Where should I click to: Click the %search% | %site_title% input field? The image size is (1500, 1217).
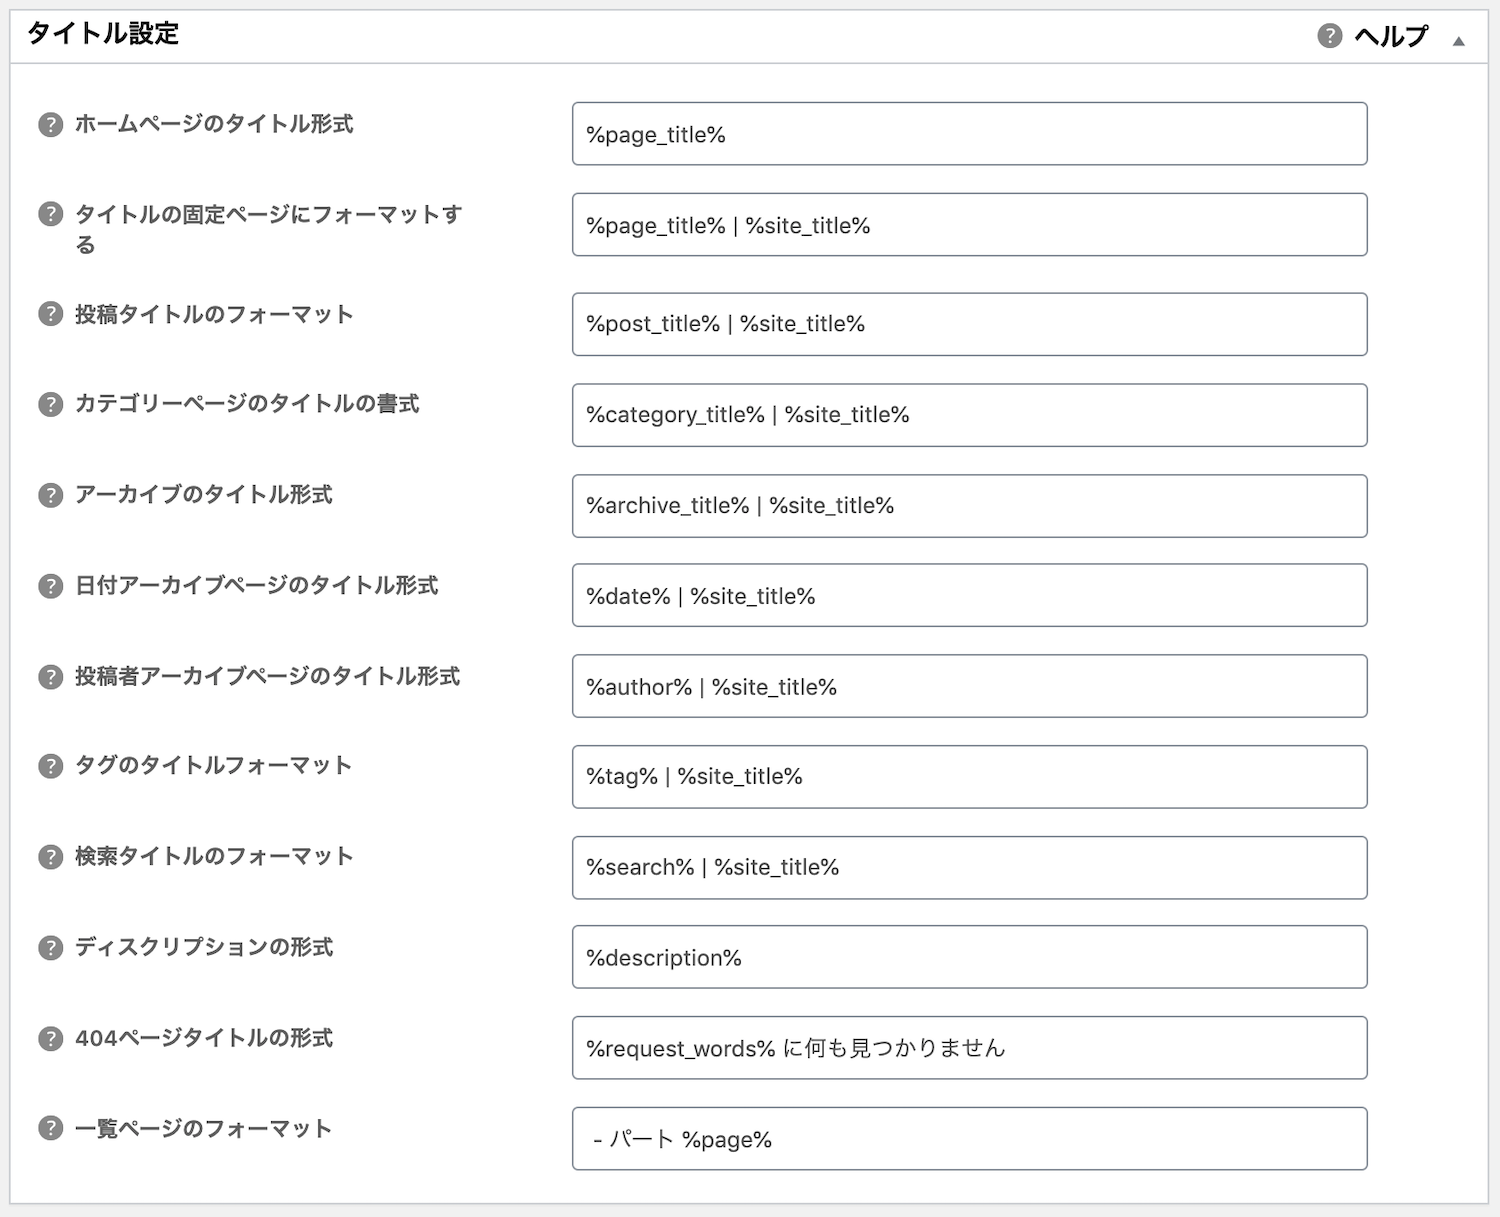(969, 868)
